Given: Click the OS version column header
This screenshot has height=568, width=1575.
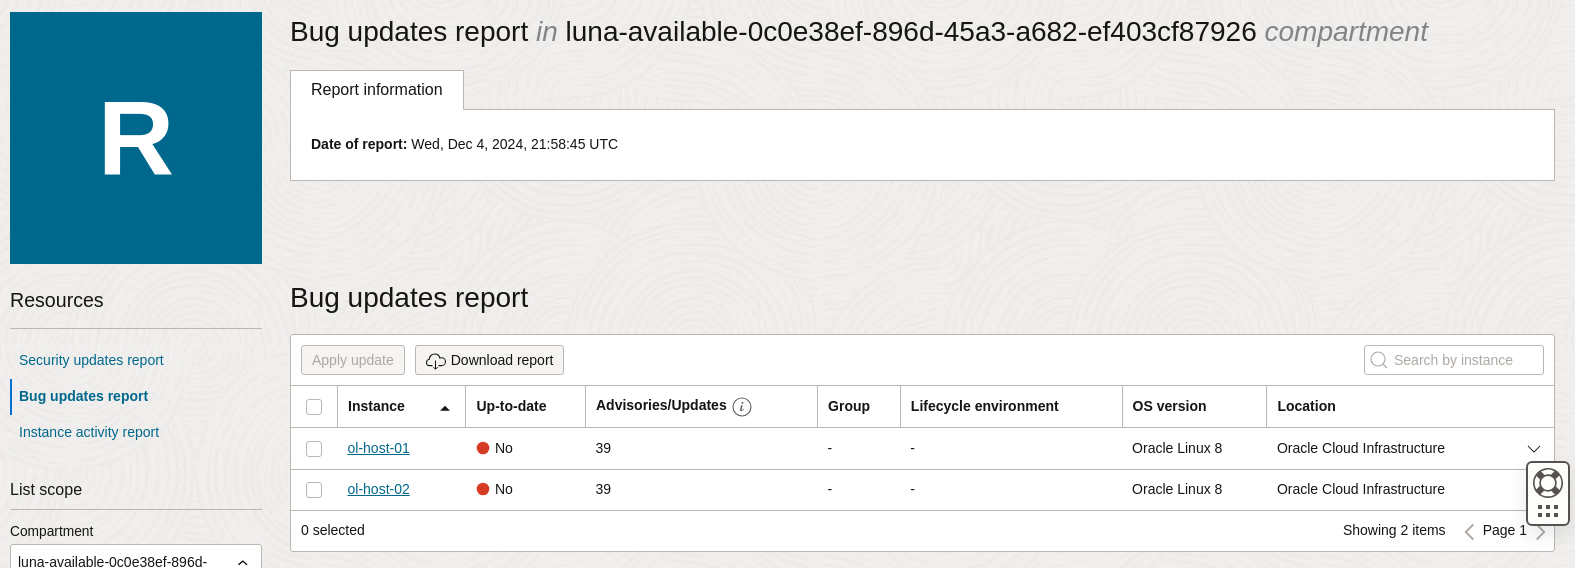Looking at the screenshot, I should pyautogui.click(x=1169, y=406).
